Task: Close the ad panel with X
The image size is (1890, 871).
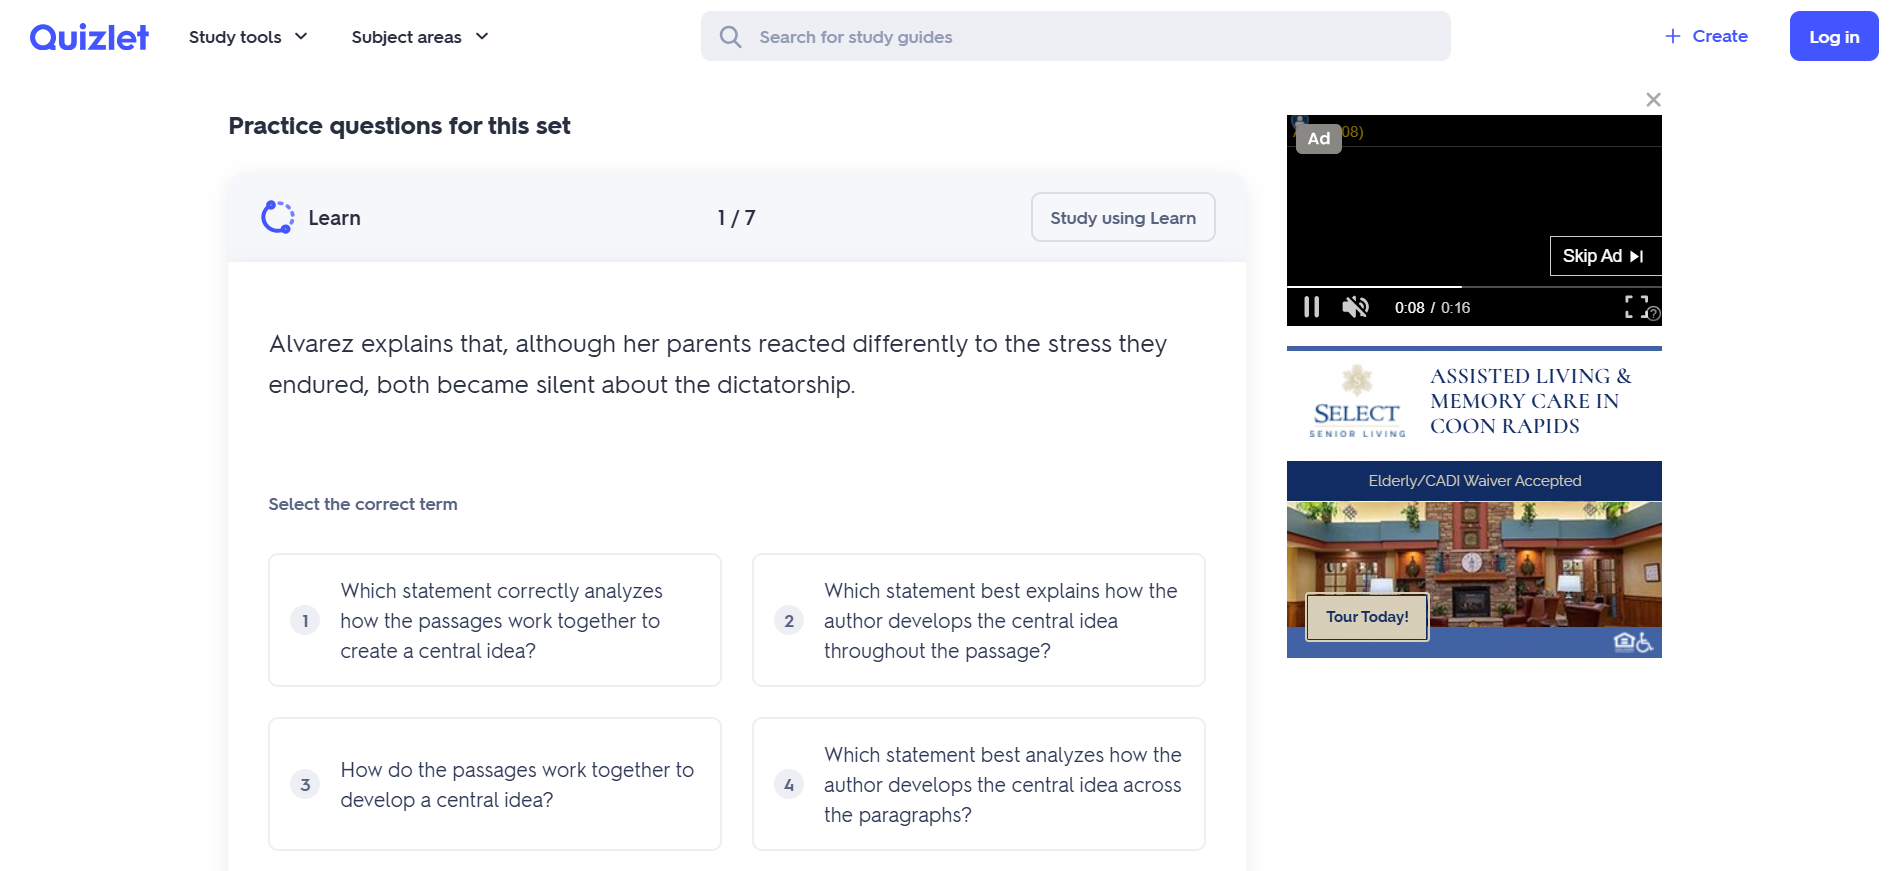Action: tap(1653, 100)
